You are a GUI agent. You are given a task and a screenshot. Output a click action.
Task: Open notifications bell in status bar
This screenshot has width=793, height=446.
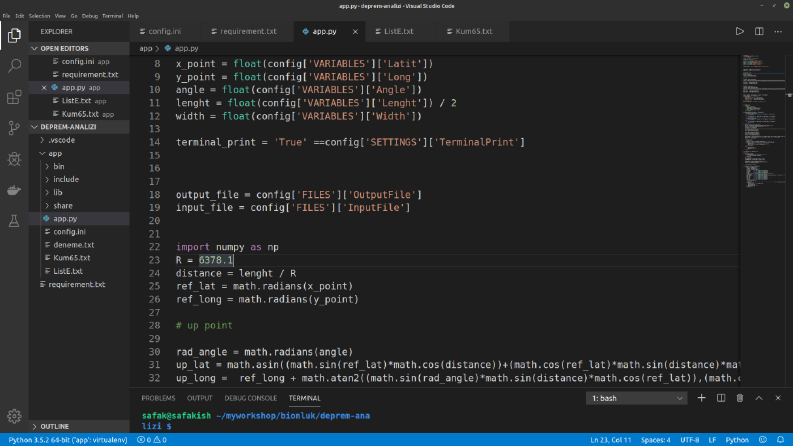coord(780,440)
